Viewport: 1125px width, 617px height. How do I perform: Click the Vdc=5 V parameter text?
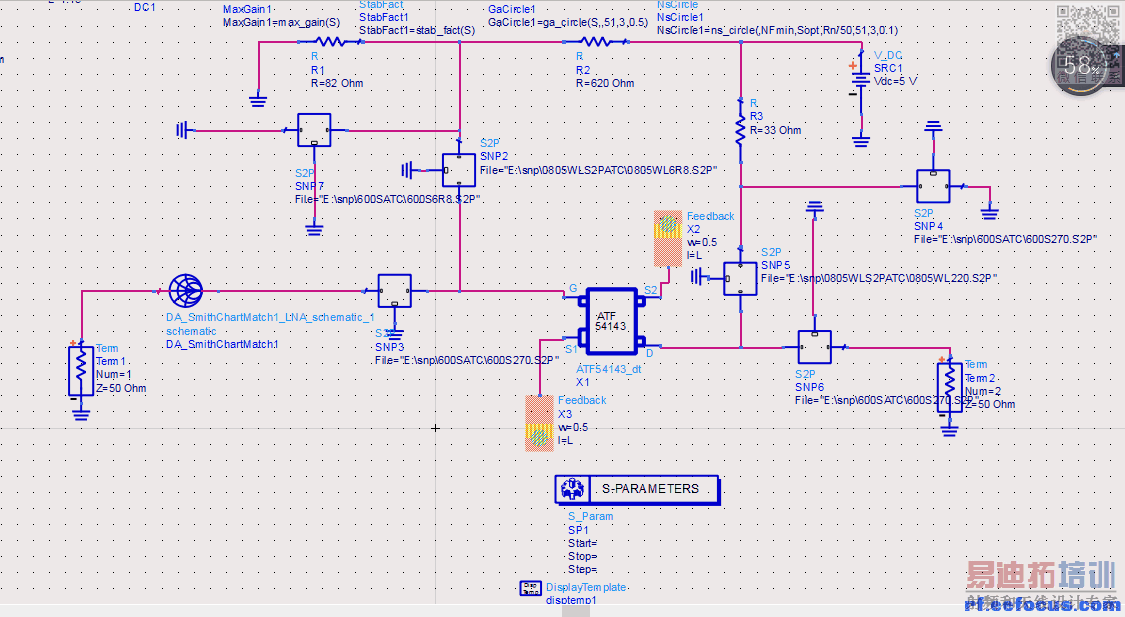tap(895, 81)
